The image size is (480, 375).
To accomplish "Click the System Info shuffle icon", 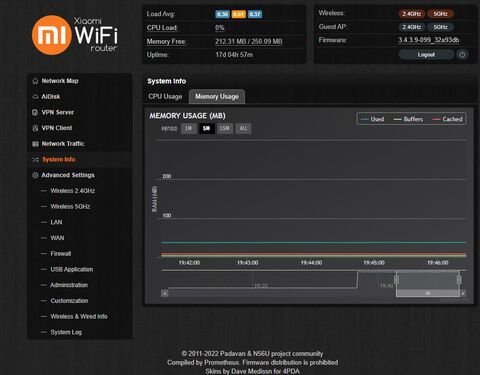I will coord(35,160).
